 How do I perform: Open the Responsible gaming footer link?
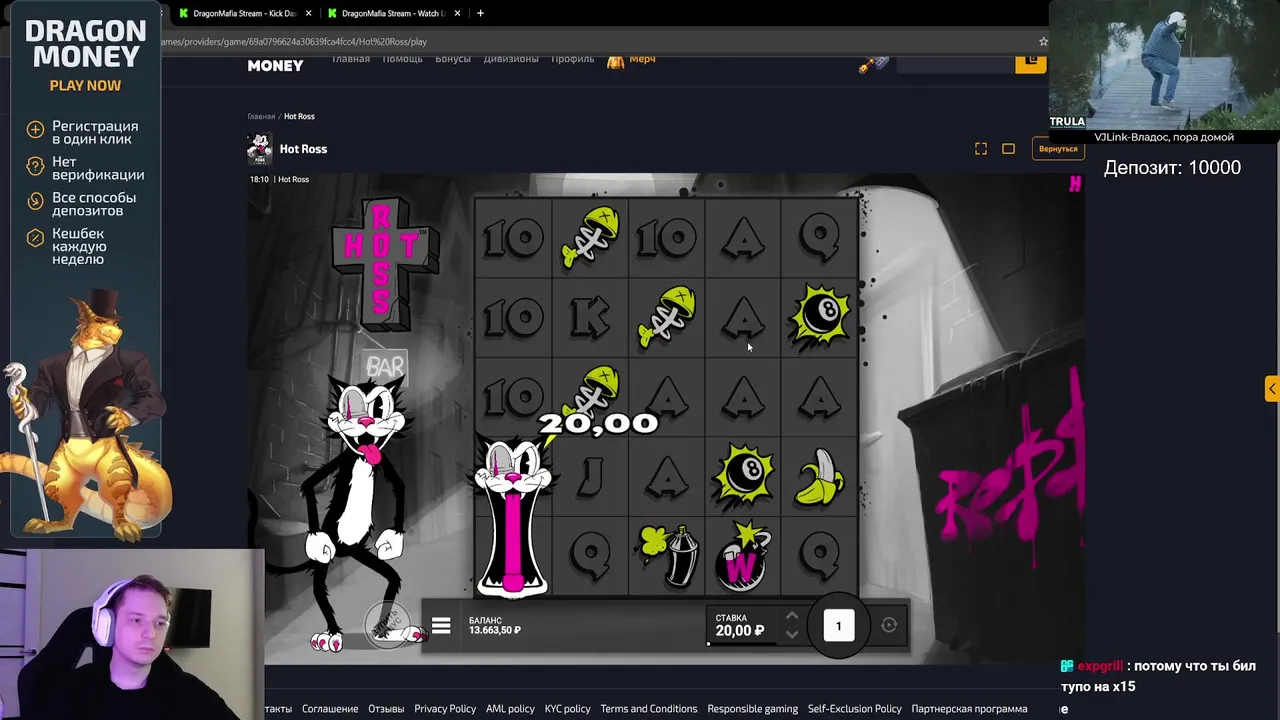coord(752,709)
